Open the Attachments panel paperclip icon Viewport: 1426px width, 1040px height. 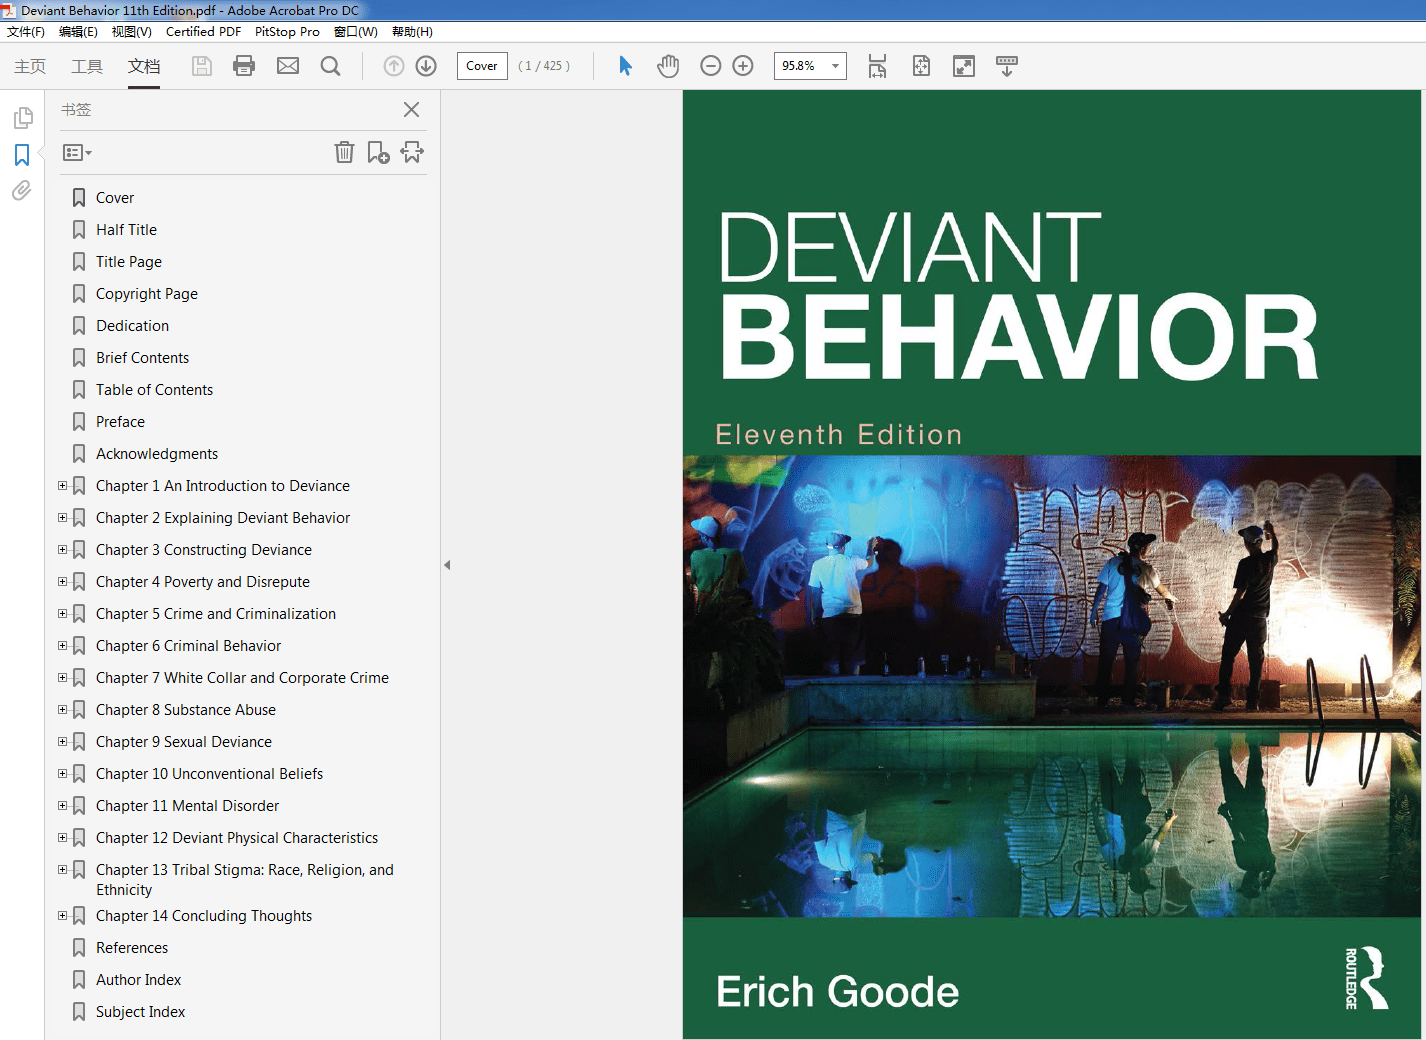(x=22, y=191)
